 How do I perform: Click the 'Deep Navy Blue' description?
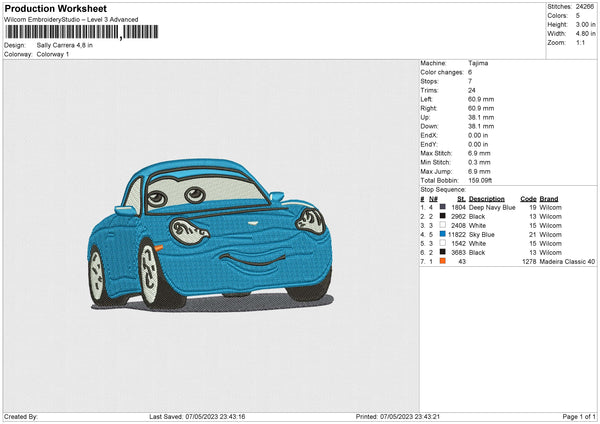[492, 207]
